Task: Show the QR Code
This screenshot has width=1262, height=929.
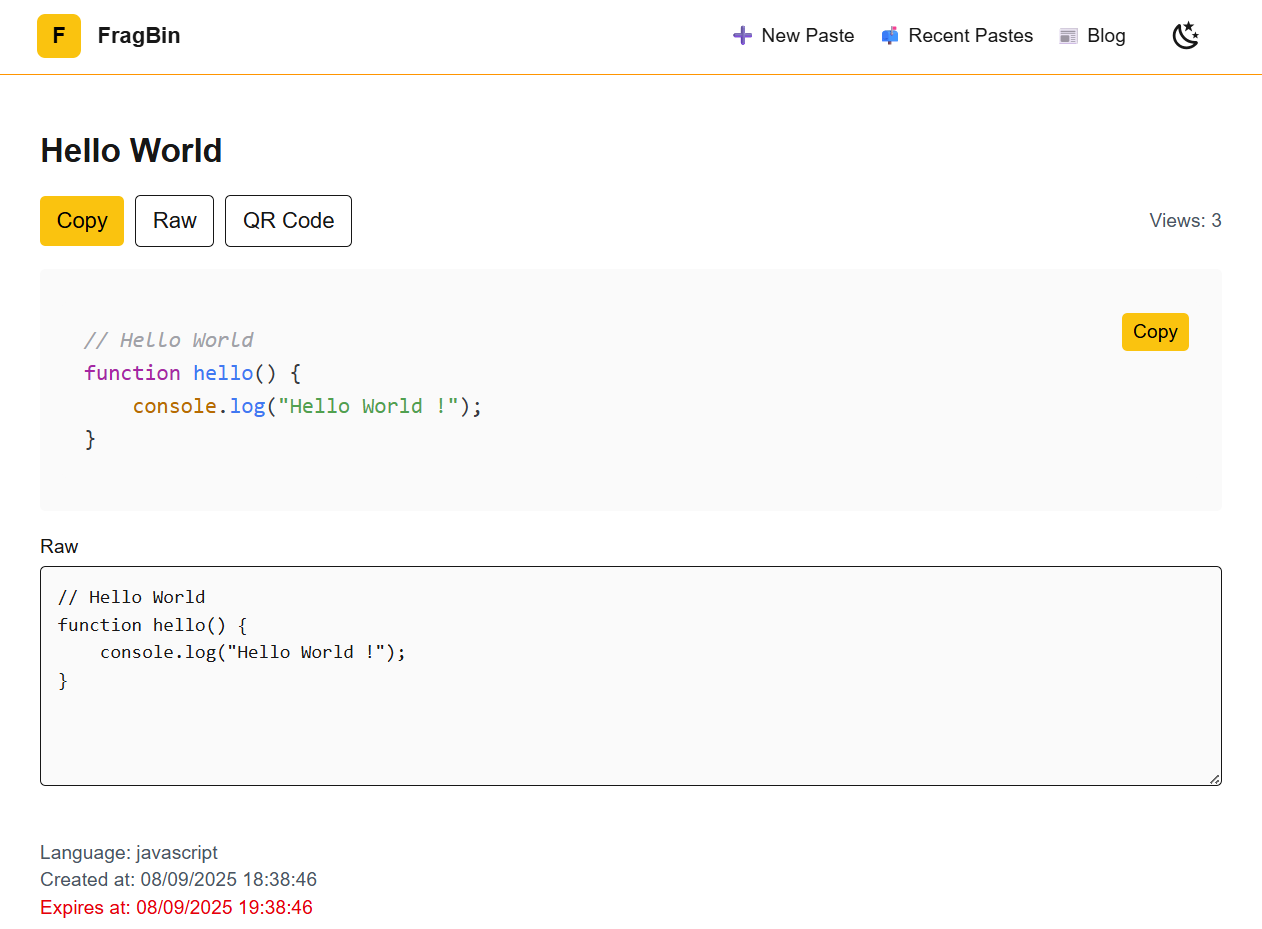Action: 288,221
